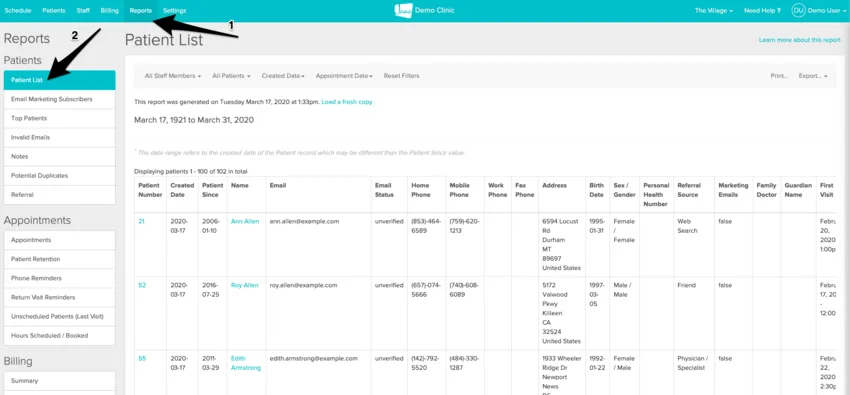This screenshot has width=850, height=395.
Task: Click the DU user avatar icon
Action: pyautogui.click(x=798, y=10)
